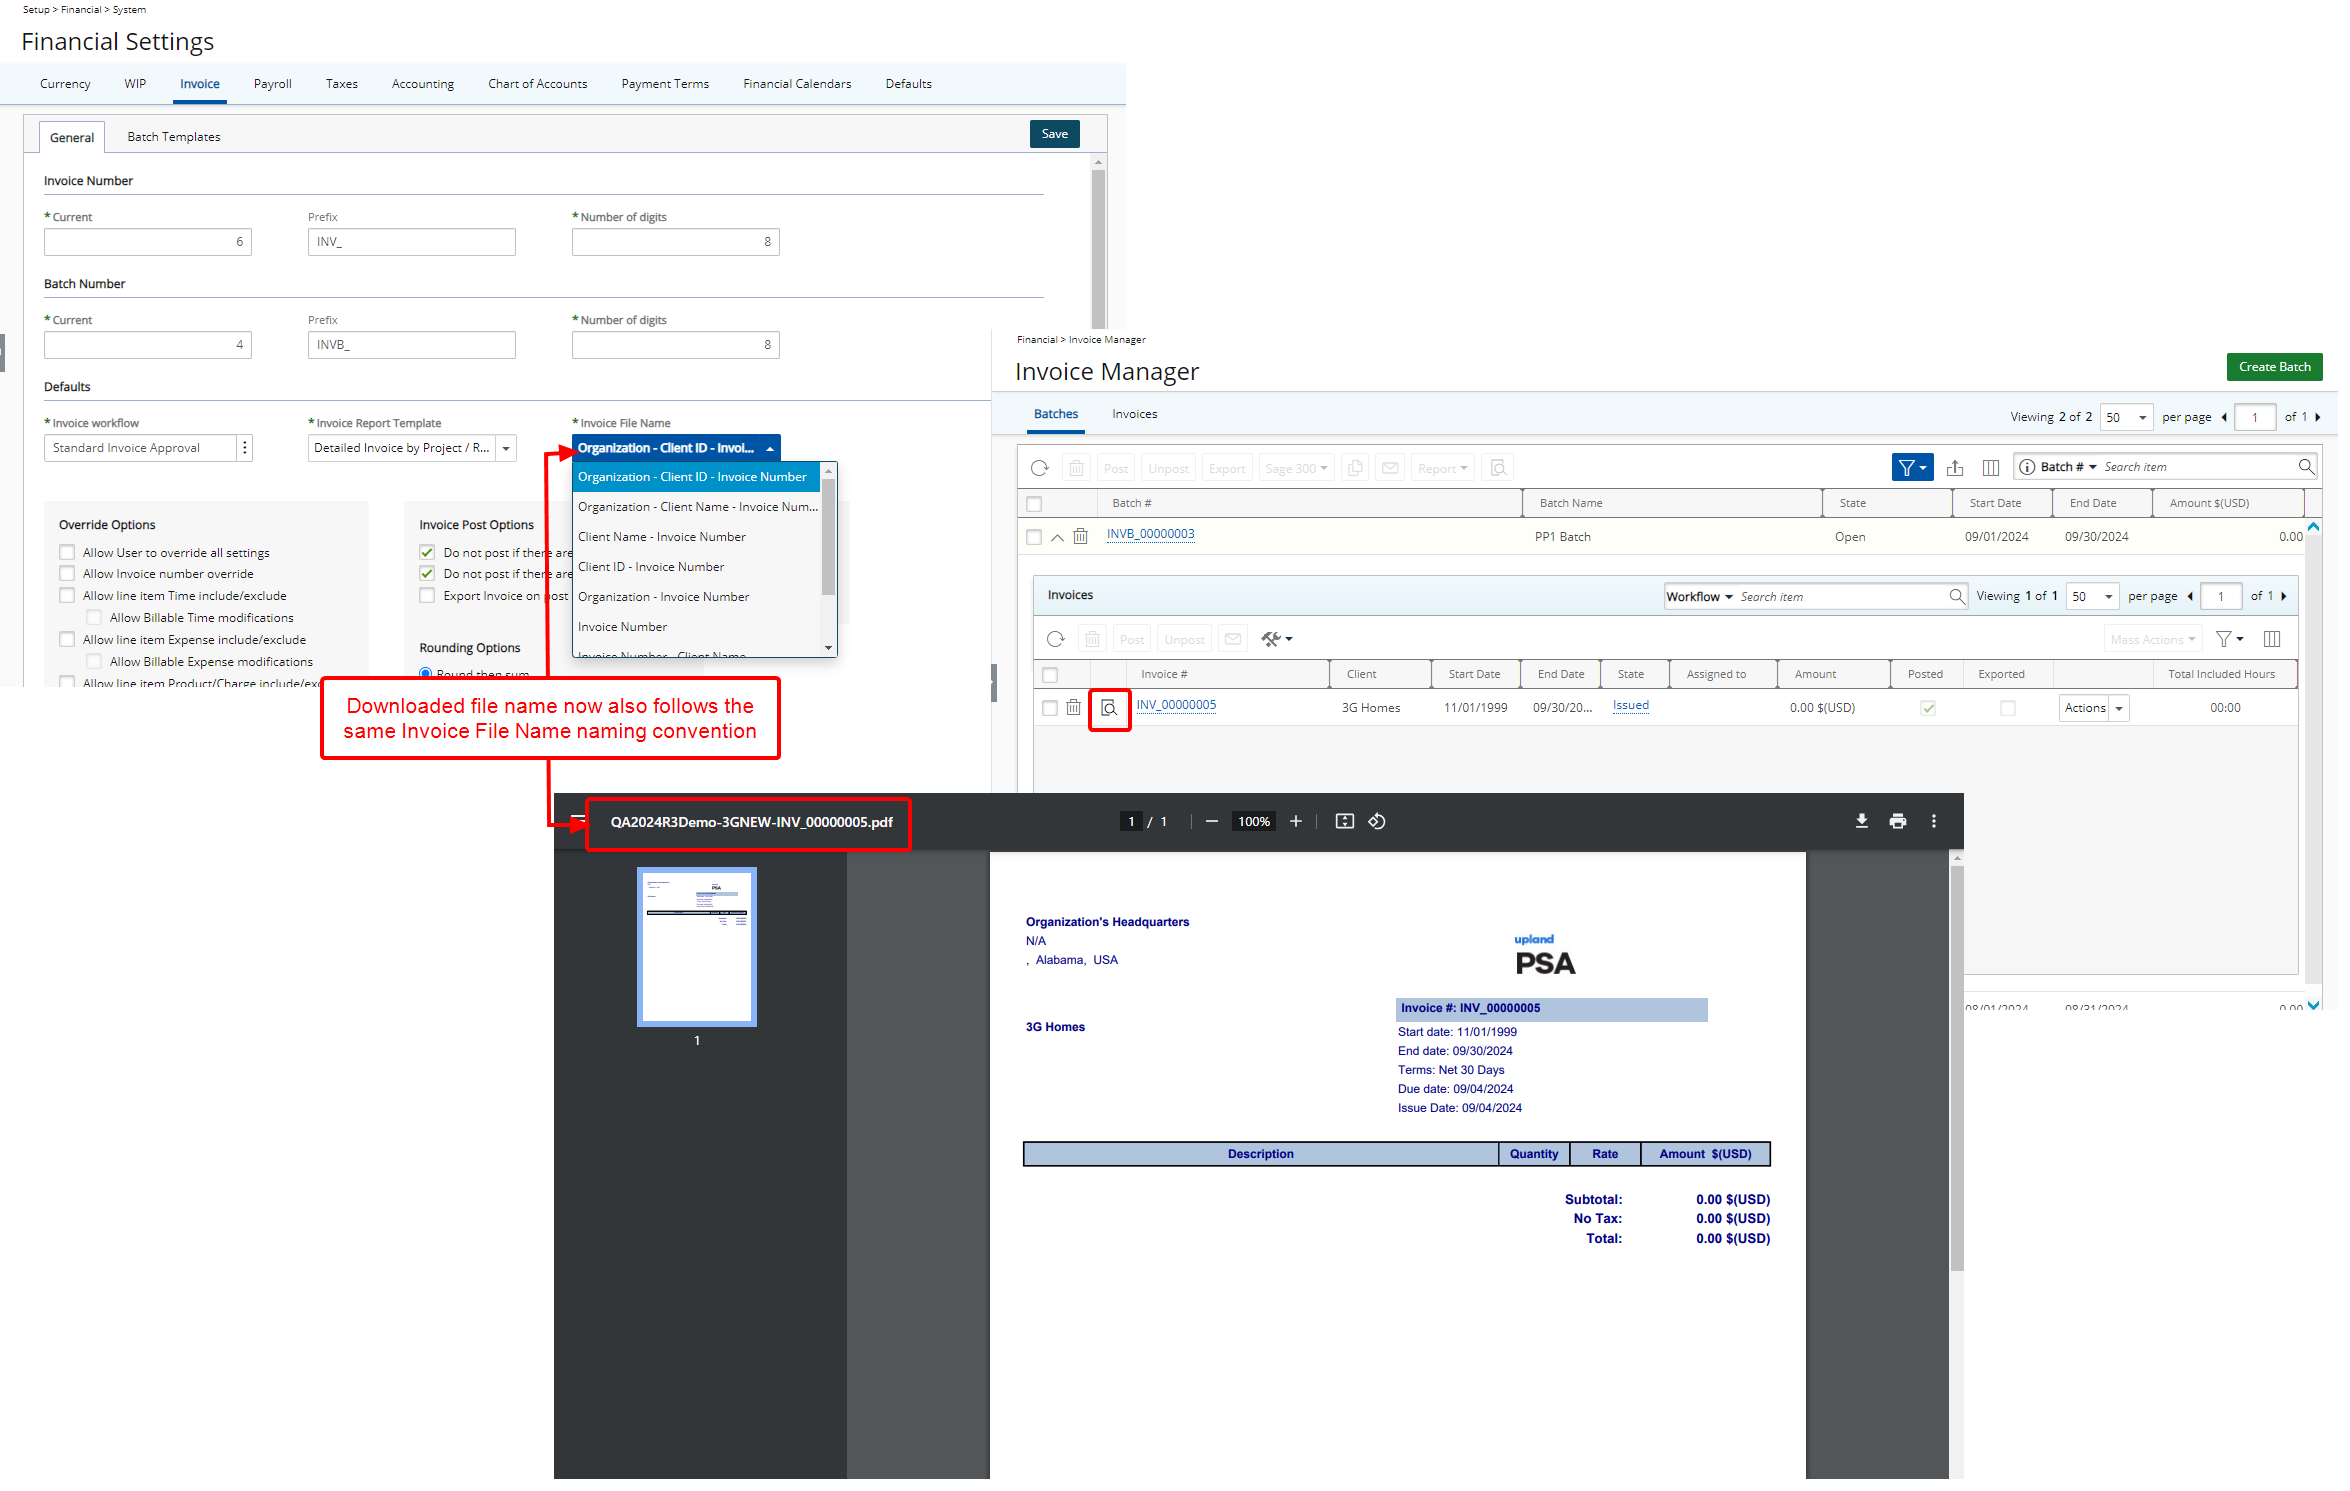This screenshot has width=2350, height=1491.
Task: Preview invoice INV_00000005 with the magnifier icon
Action: point(1110,708)
